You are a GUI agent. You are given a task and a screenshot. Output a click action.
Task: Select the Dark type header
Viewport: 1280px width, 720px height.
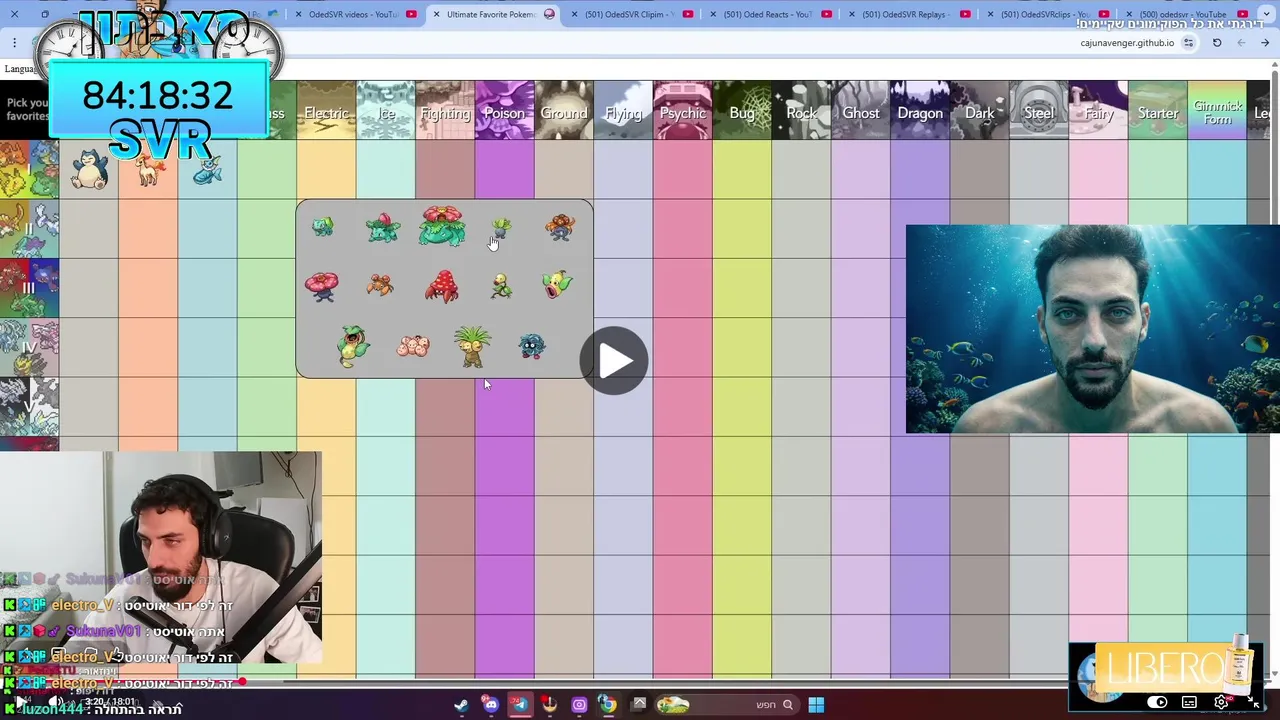tap(980, 110)
